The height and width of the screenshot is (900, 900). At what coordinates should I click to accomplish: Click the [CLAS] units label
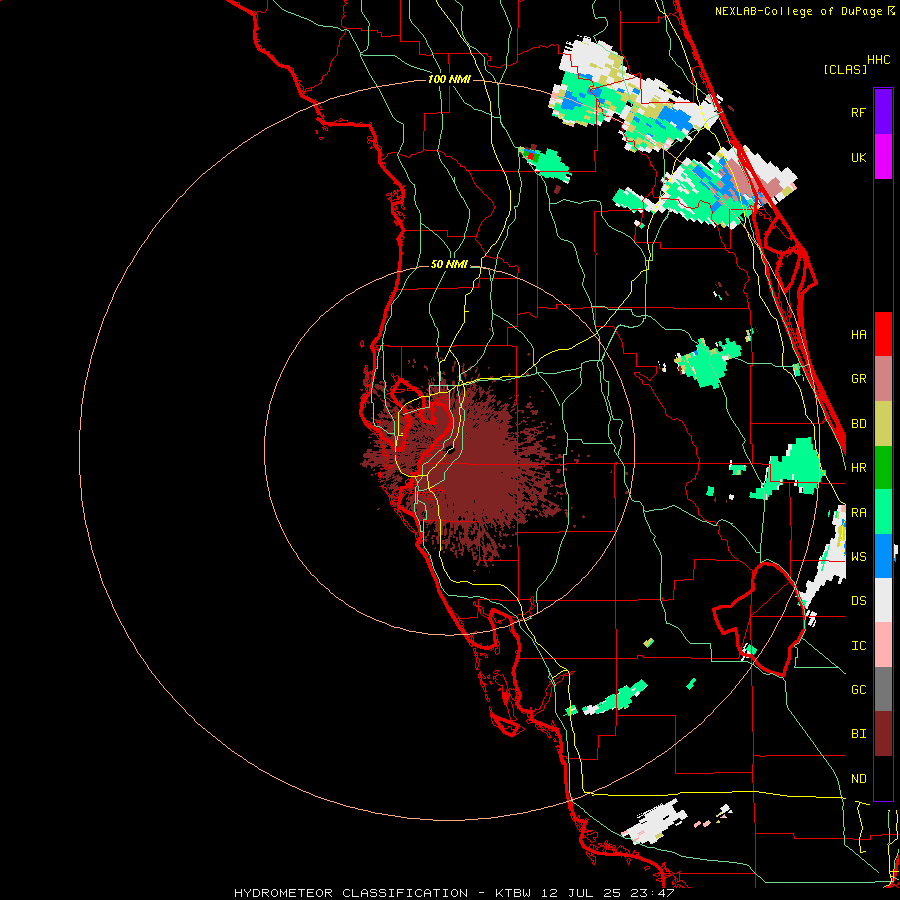click(x=845, y=70)
